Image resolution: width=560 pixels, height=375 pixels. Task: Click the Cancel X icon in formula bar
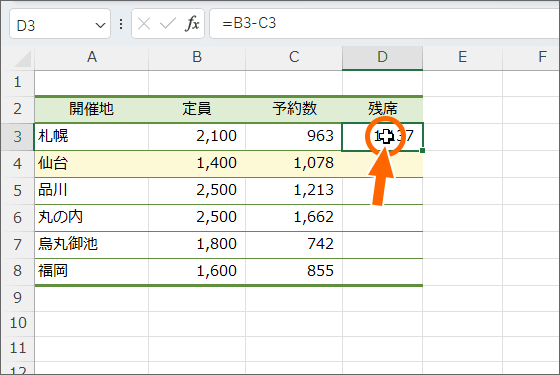point(144,24)
